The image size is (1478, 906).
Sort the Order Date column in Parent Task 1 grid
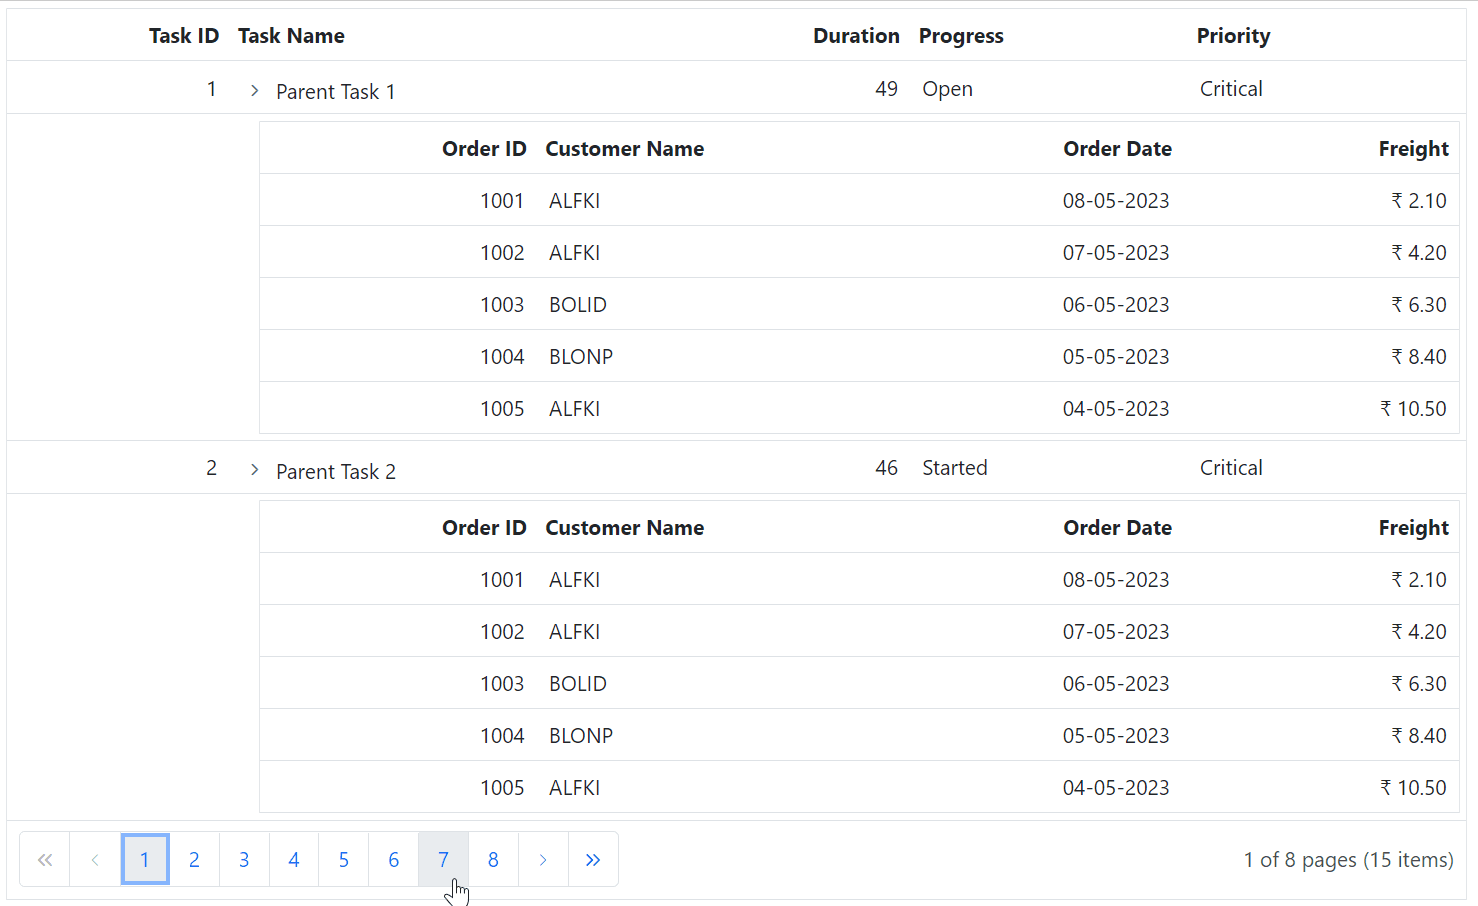(1117, 148)
